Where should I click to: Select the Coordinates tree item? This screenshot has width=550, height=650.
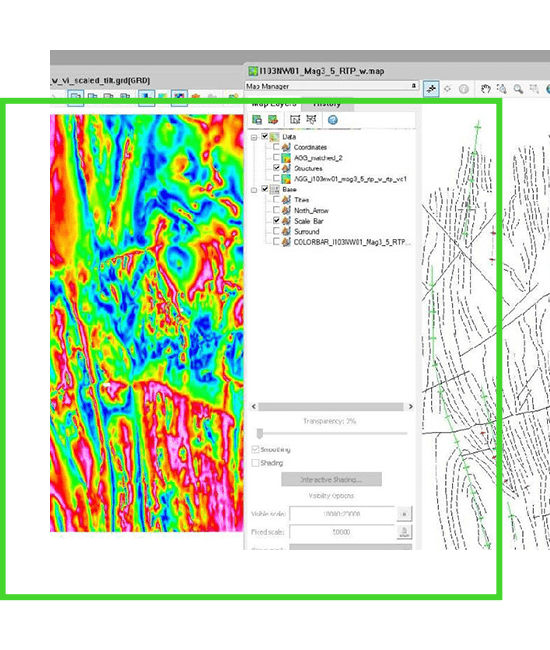(x=310, y=147)
